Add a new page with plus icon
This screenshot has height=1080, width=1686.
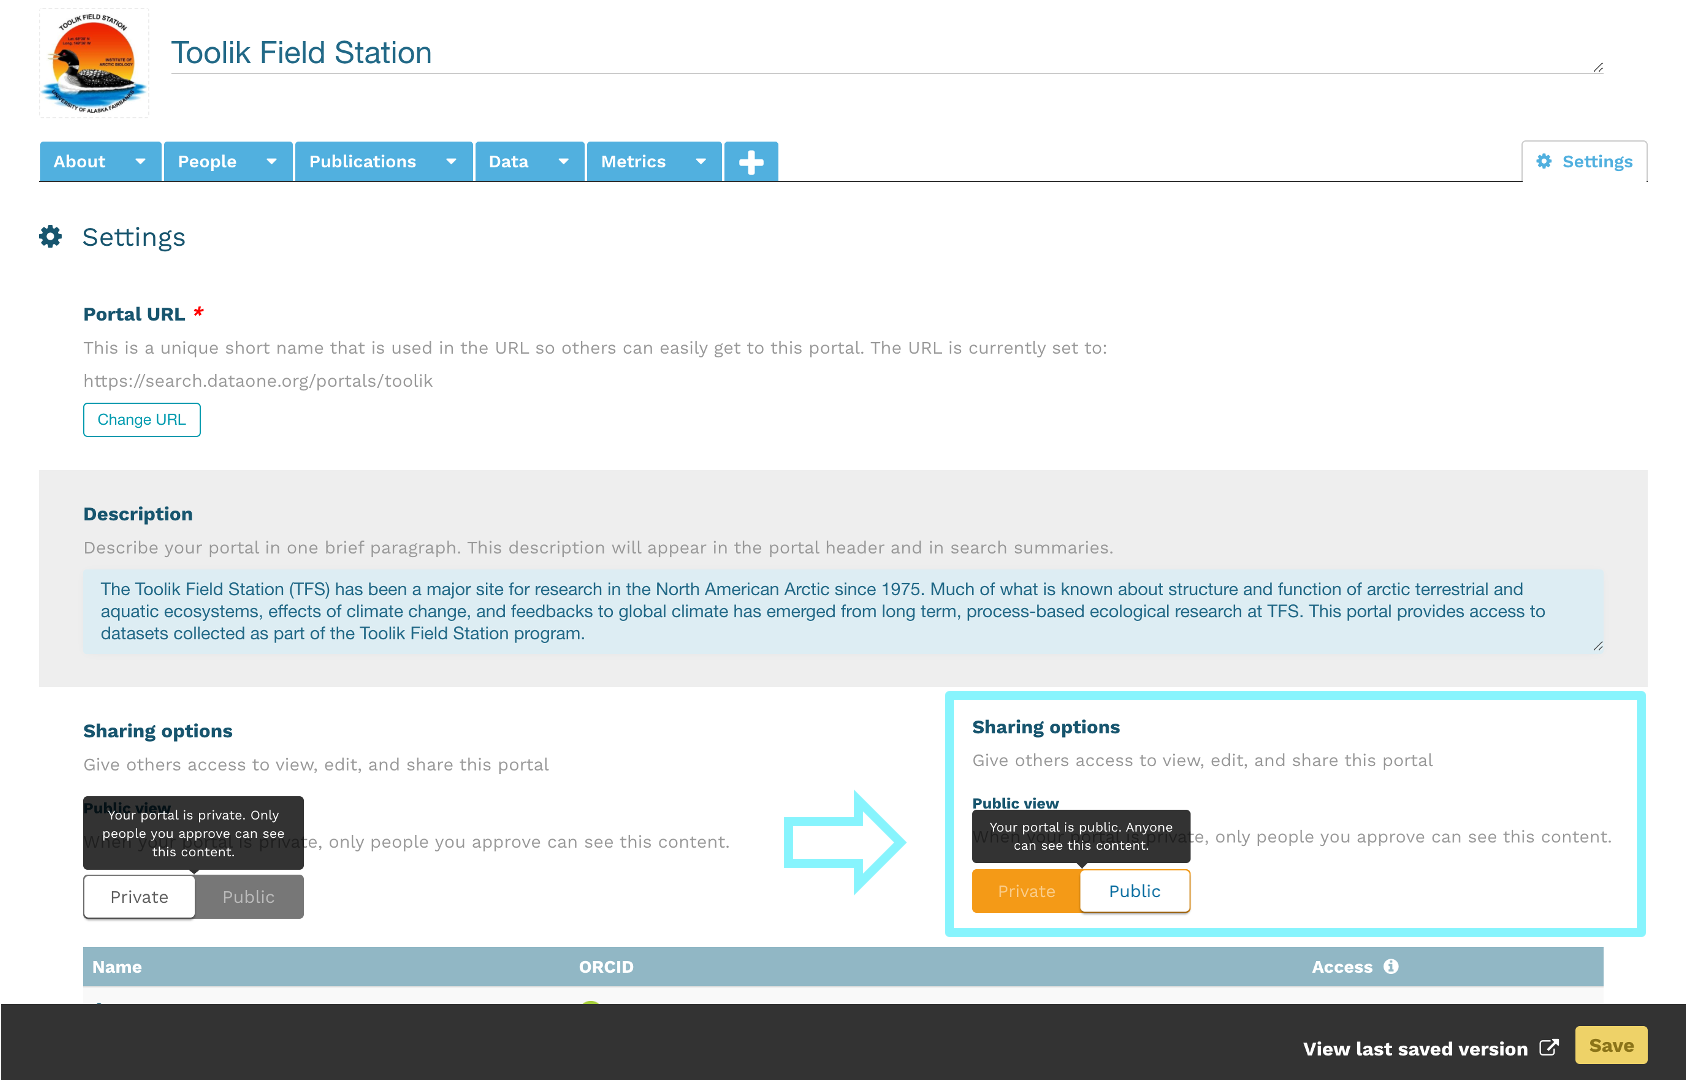coord(751,161)
